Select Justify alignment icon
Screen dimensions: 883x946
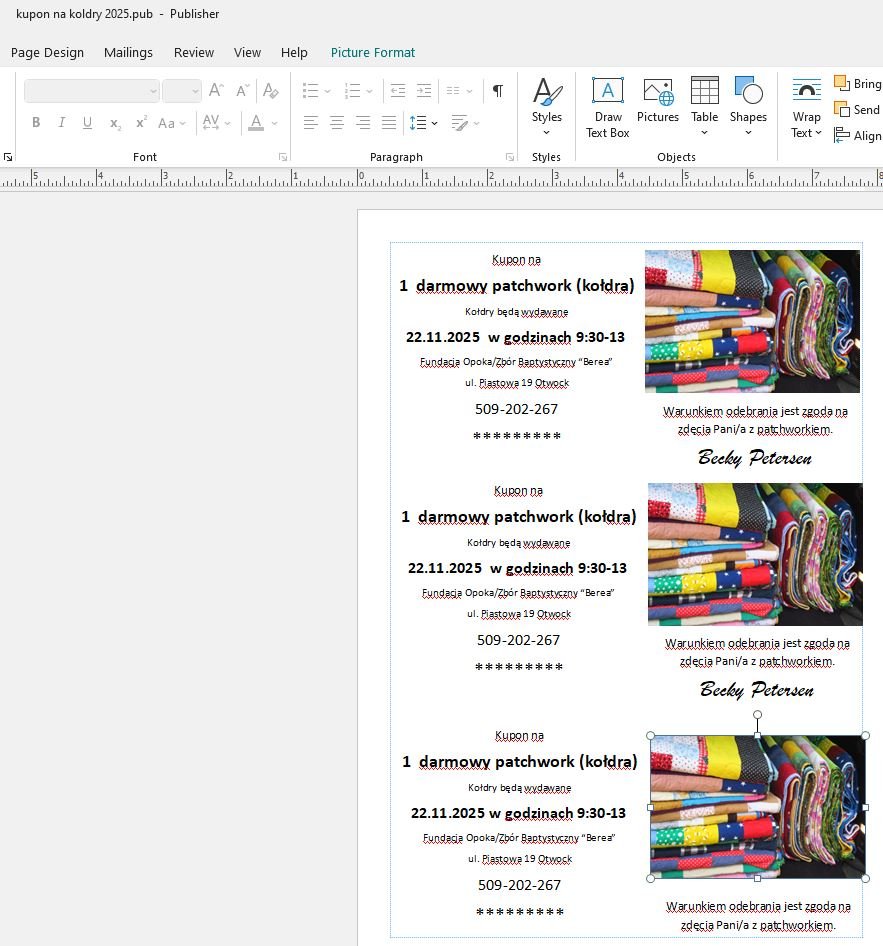tap(389, 123)
